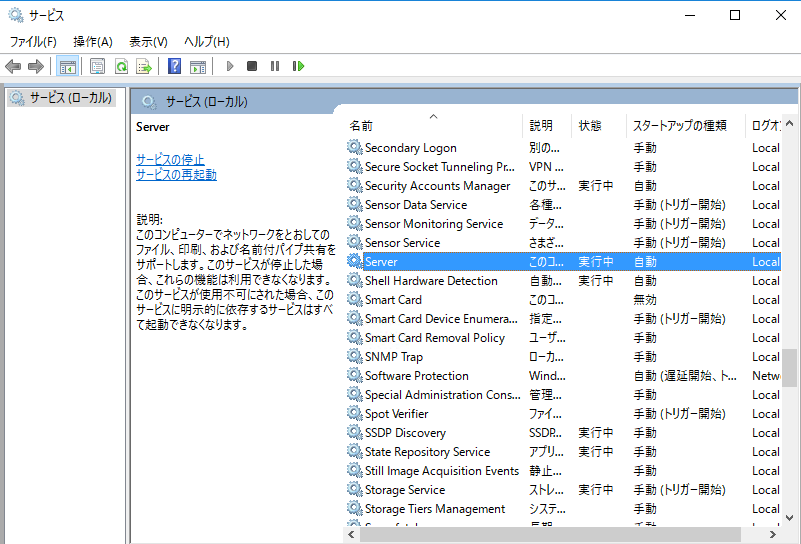Click the blue Help question mark icon
Viewport: 801px width, 544px height.
174,66
